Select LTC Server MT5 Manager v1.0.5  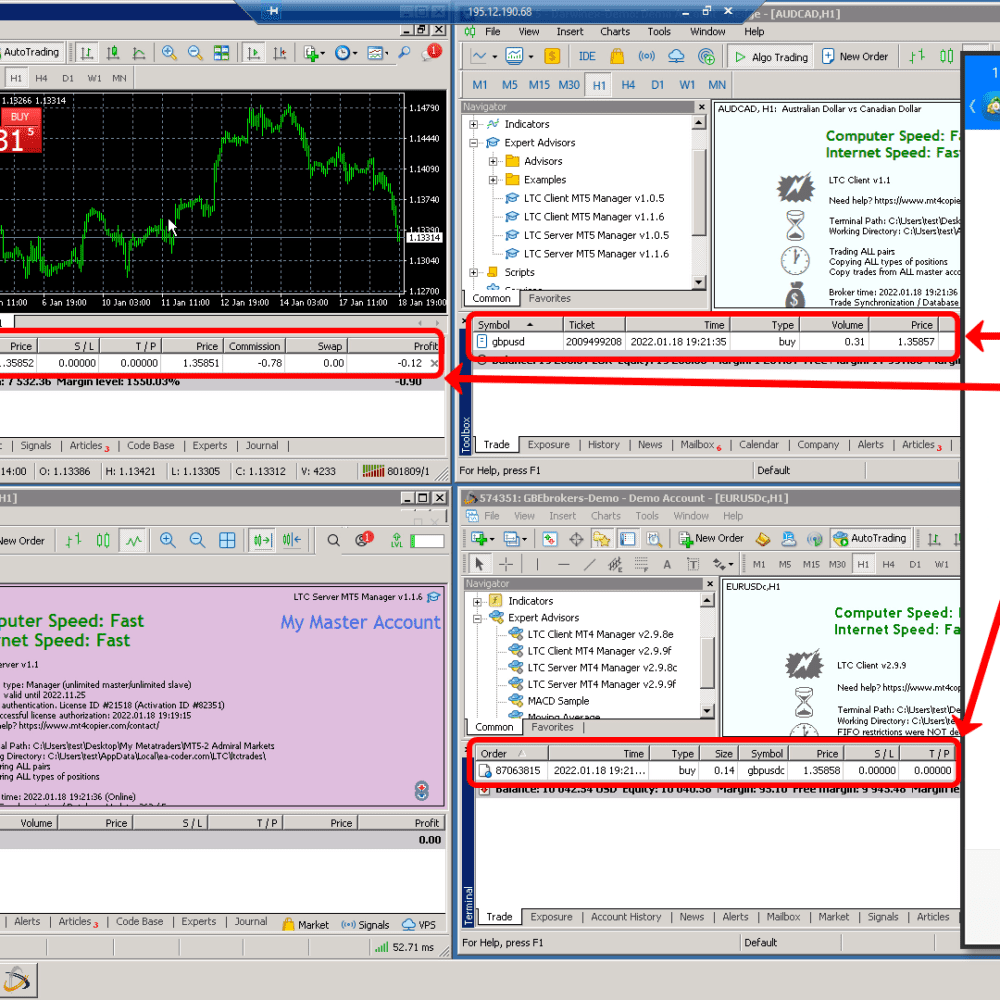tap(596, 235)
